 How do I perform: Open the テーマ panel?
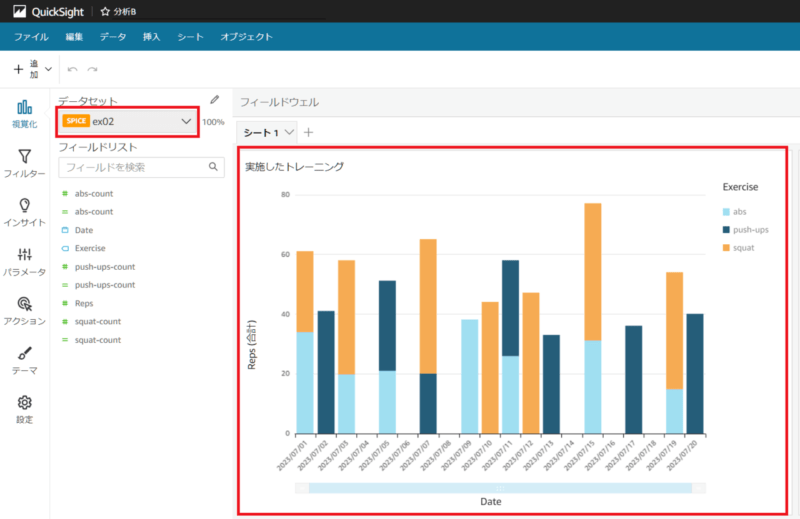(x=24, y=360)
